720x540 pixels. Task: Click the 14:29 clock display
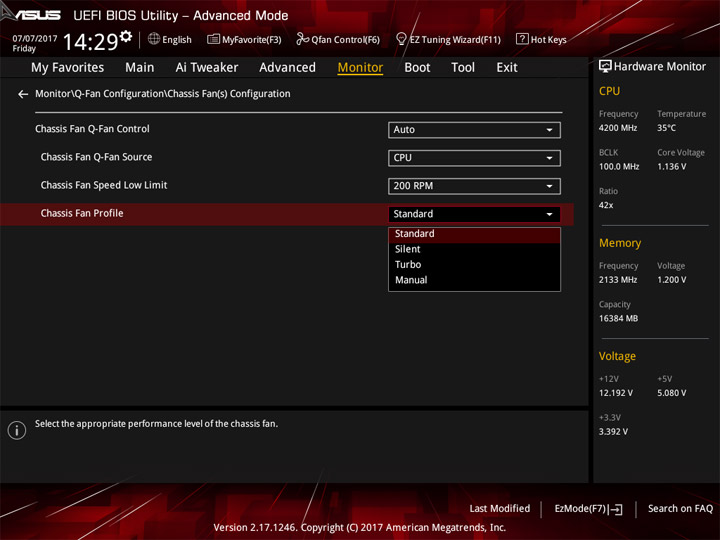click(x=90, y=42)
